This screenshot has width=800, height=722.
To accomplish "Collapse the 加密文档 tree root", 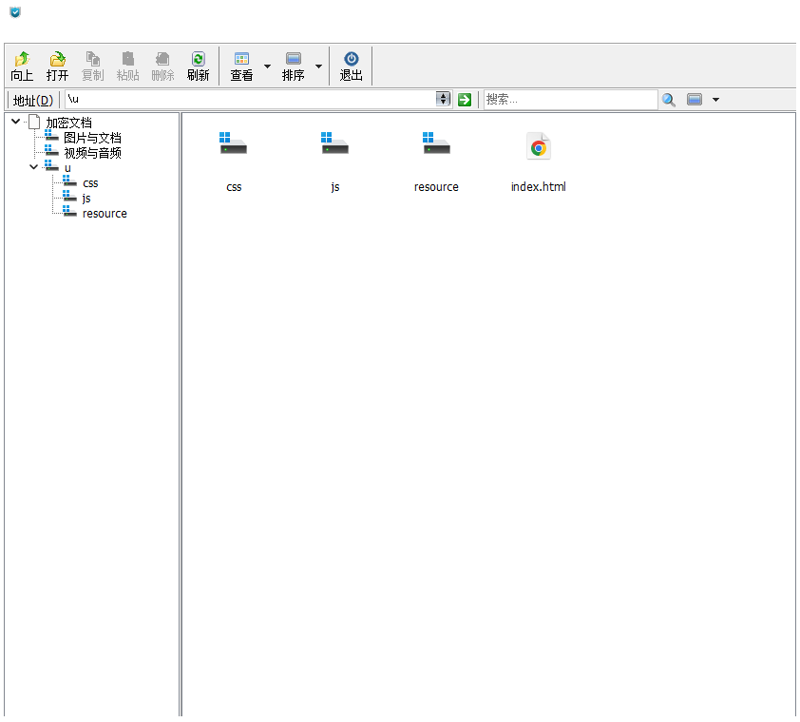I will (x=16, y=121).
